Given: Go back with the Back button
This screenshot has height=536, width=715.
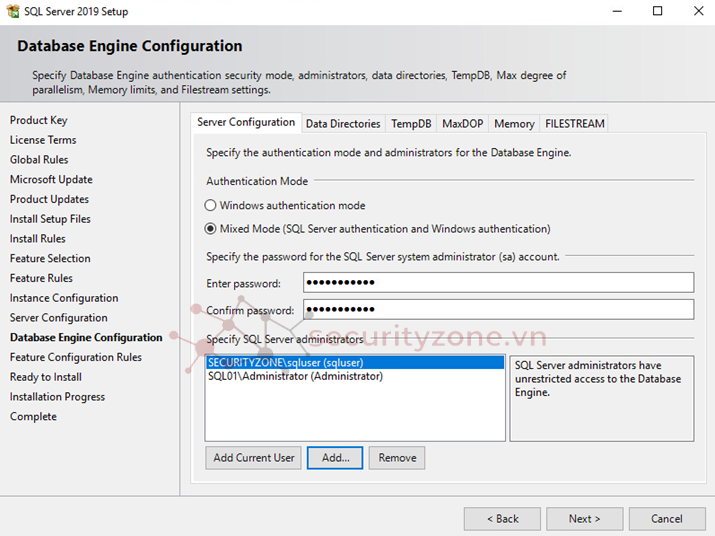Looking at the screenshot, I should point(502,519).
